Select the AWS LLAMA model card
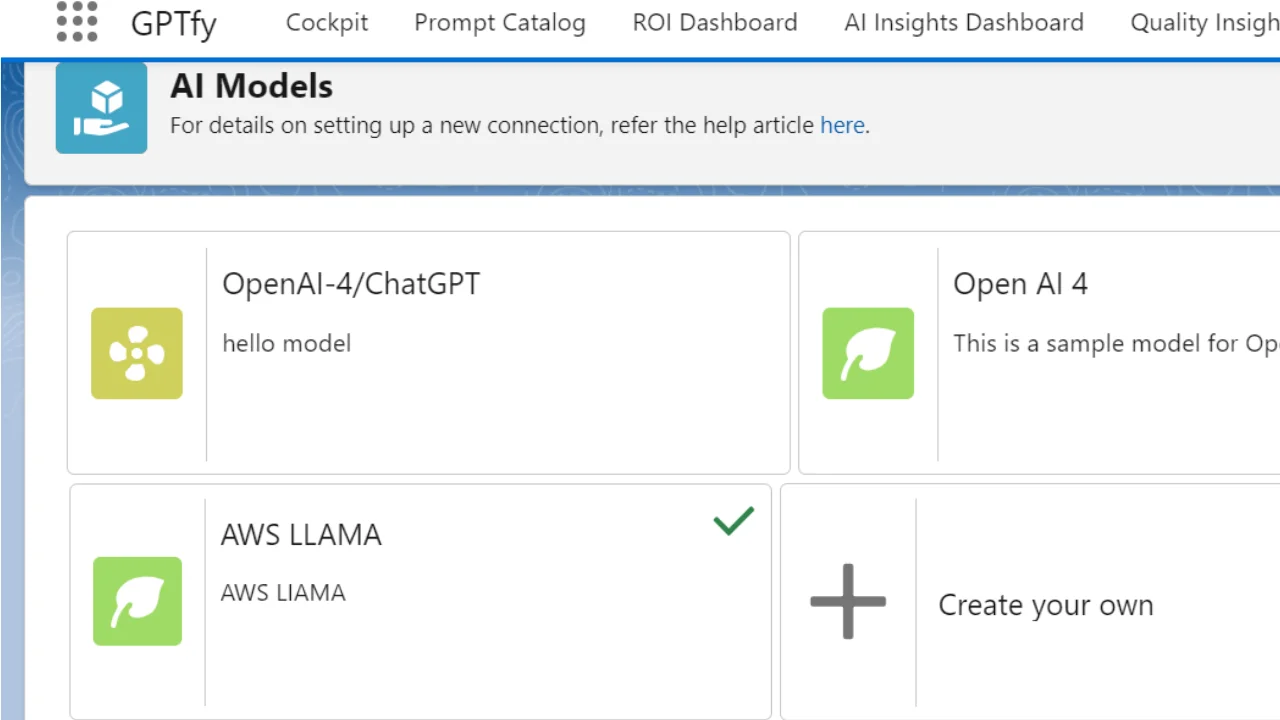The image size is (1280, 720). (420, 601)
